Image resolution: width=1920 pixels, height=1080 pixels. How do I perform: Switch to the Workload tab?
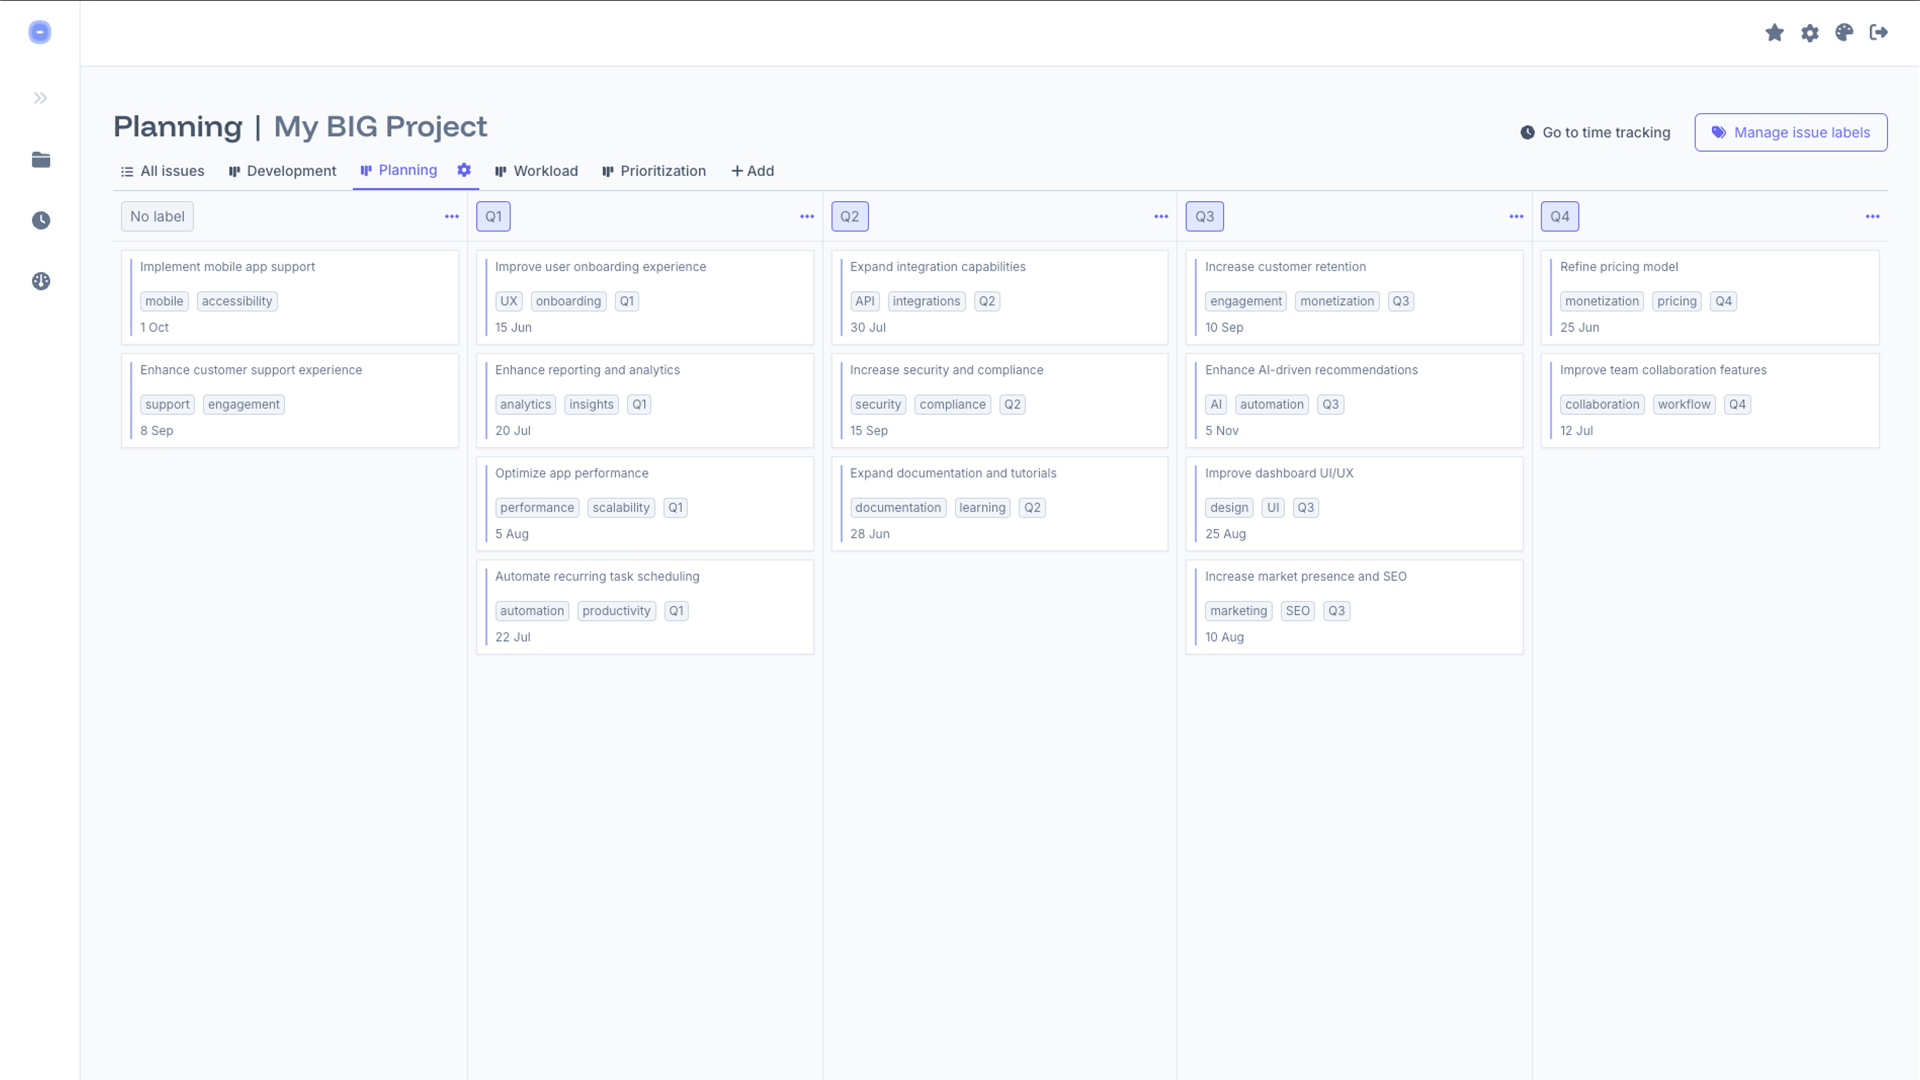point(545,170)
